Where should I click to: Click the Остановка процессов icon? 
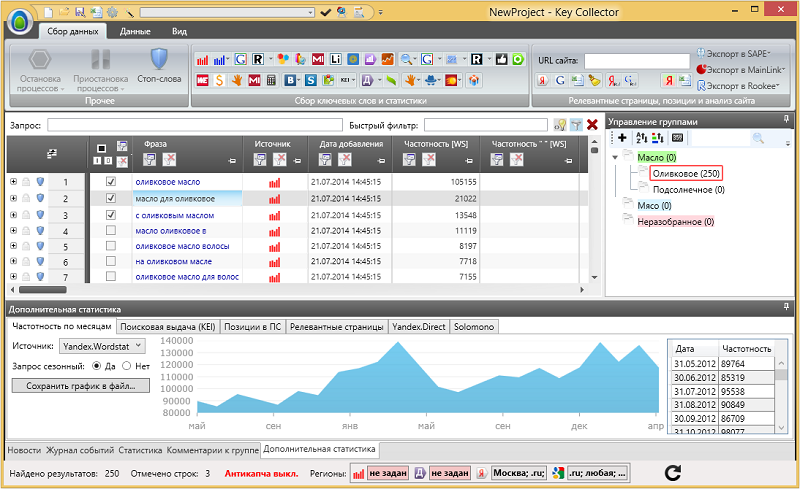tap(40, 58)
